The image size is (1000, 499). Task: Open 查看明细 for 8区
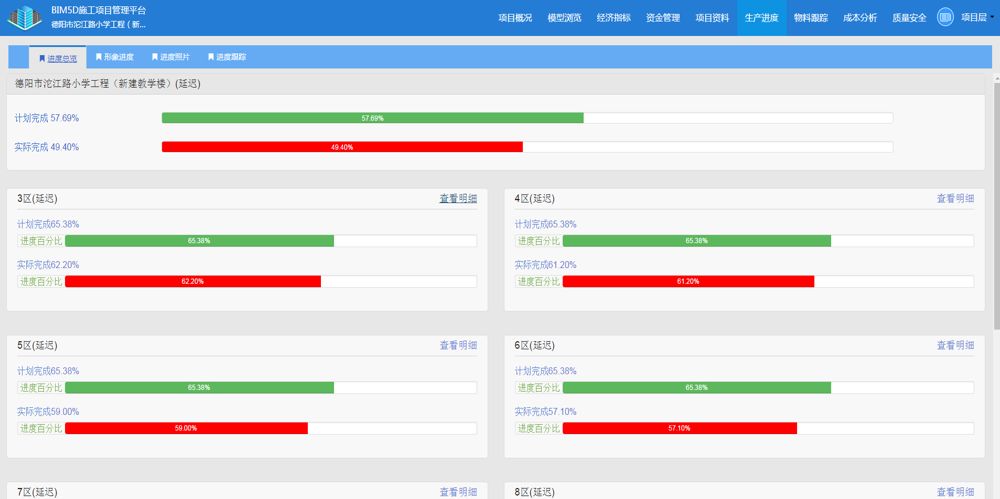955,492
